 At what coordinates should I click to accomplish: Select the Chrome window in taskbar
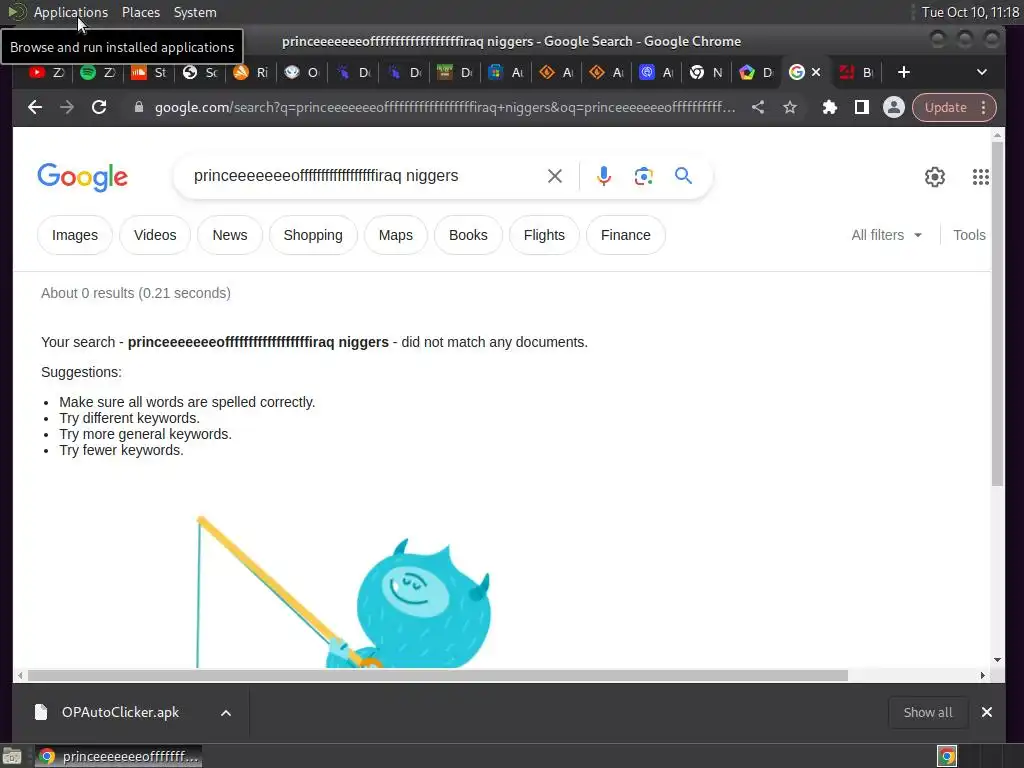(x=118, y=757)
